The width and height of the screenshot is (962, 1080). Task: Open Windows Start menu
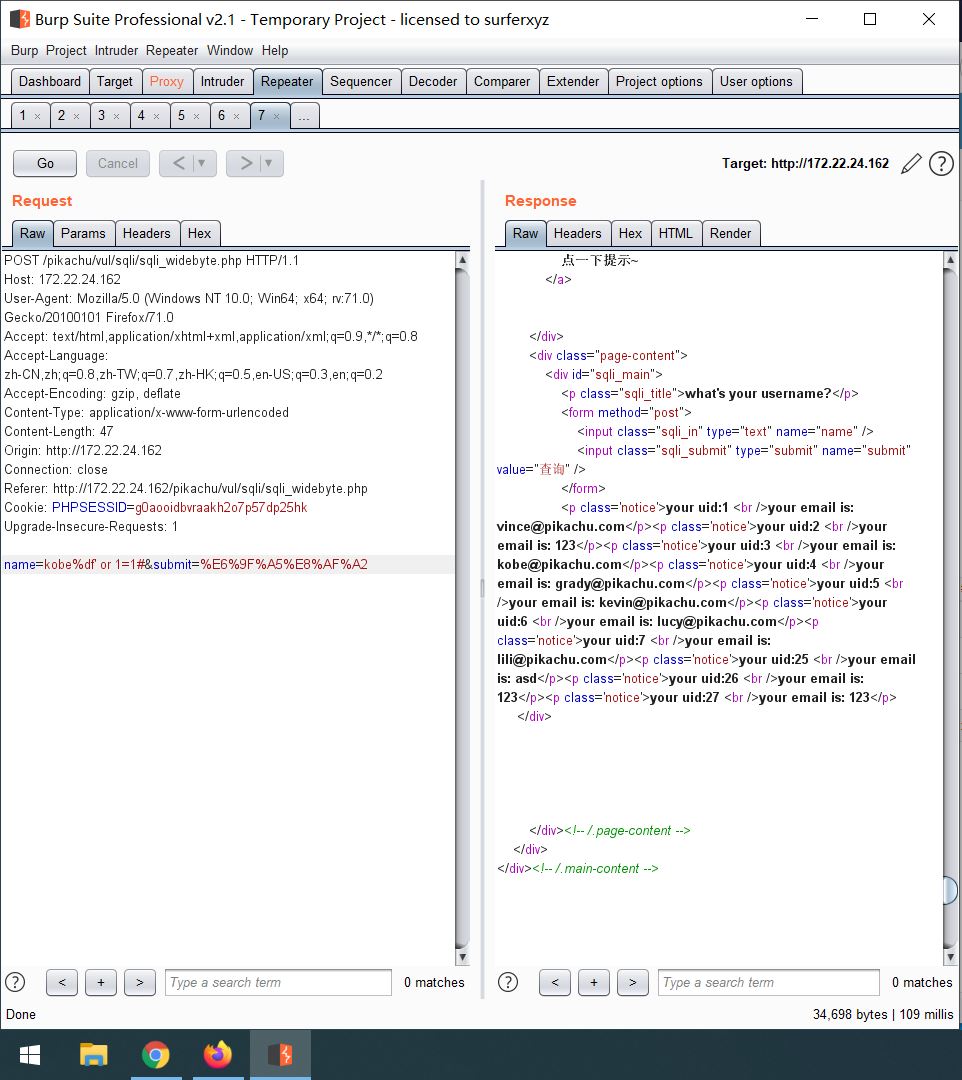pyautogui.click(x=30, y=1055)
